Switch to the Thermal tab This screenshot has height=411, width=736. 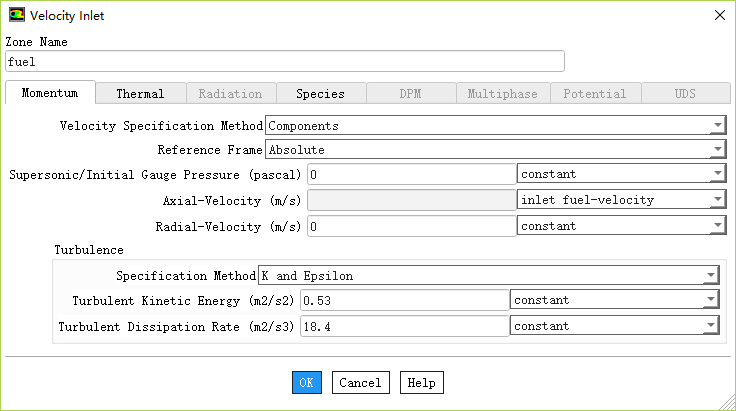pos(140,93)
